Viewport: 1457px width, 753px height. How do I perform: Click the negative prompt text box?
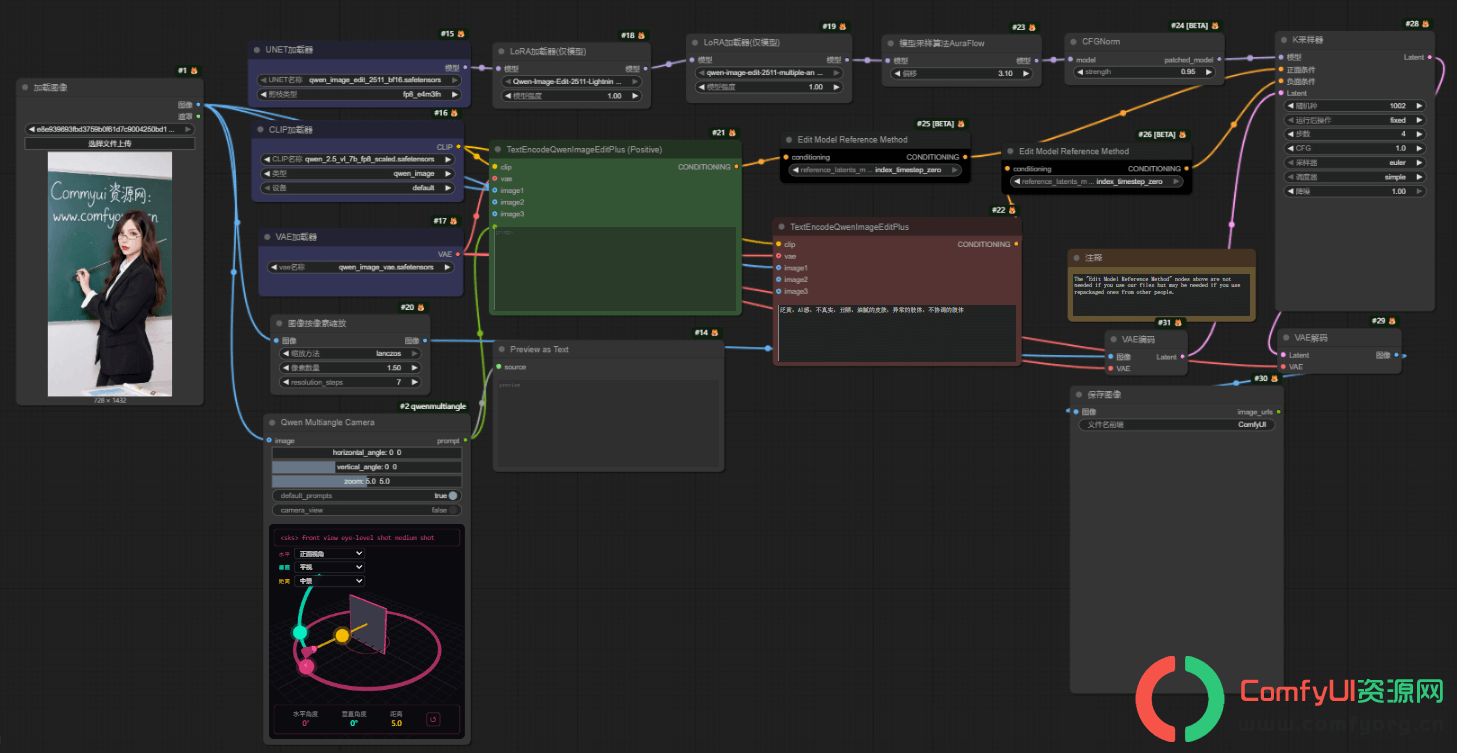[897, 333]
